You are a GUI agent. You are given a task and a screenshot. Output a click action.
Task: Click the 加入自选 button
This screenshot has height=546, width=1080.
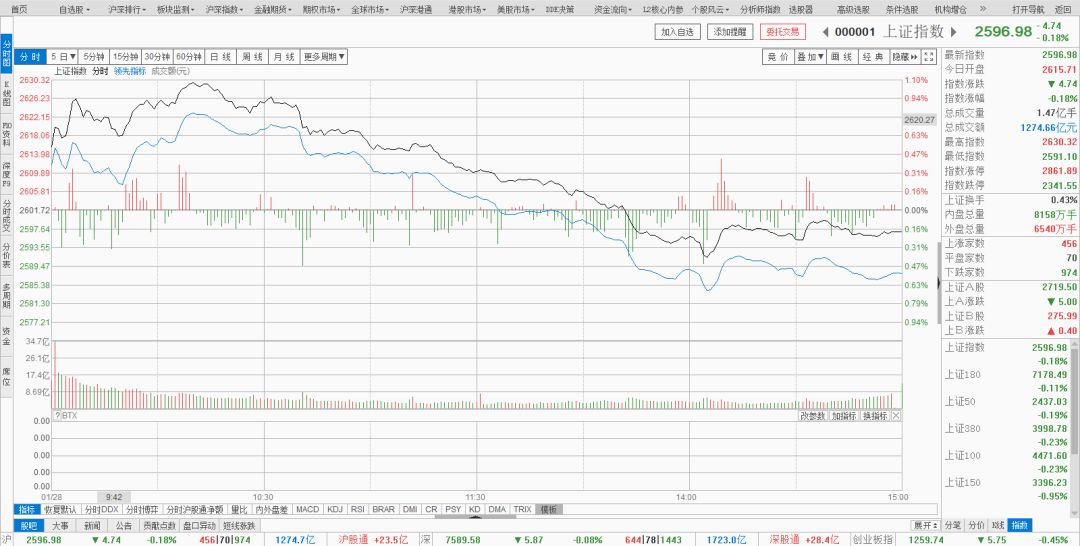pyautogui.click(x=679, y=32)
